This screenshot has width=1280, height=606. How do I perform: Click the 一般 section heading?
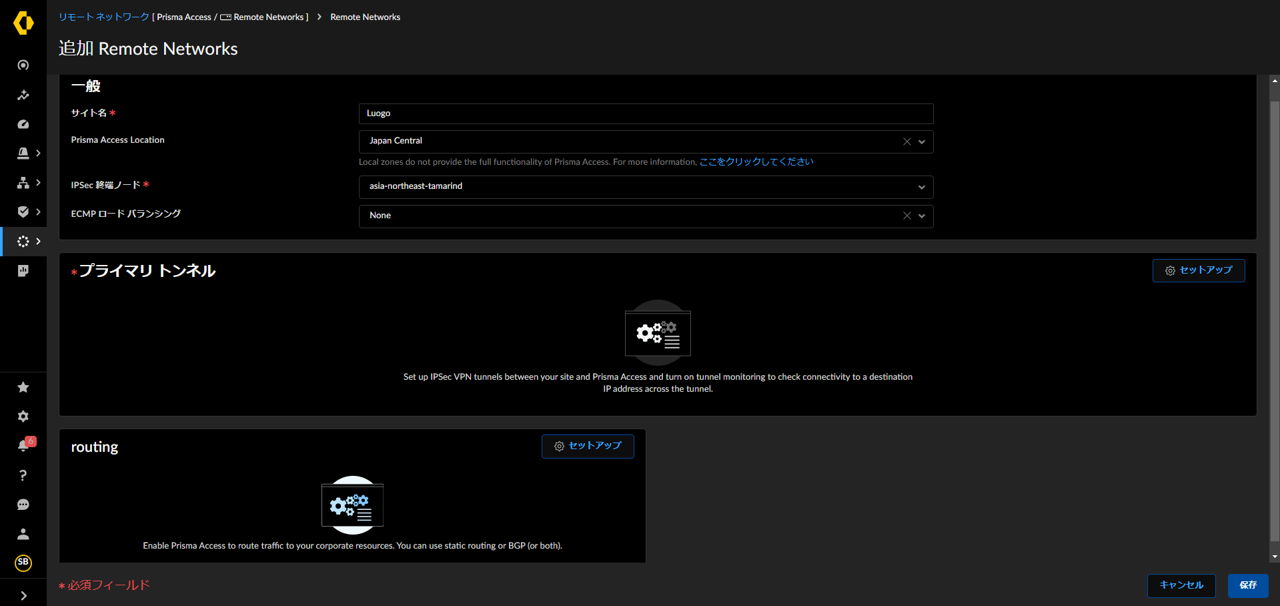86,86
